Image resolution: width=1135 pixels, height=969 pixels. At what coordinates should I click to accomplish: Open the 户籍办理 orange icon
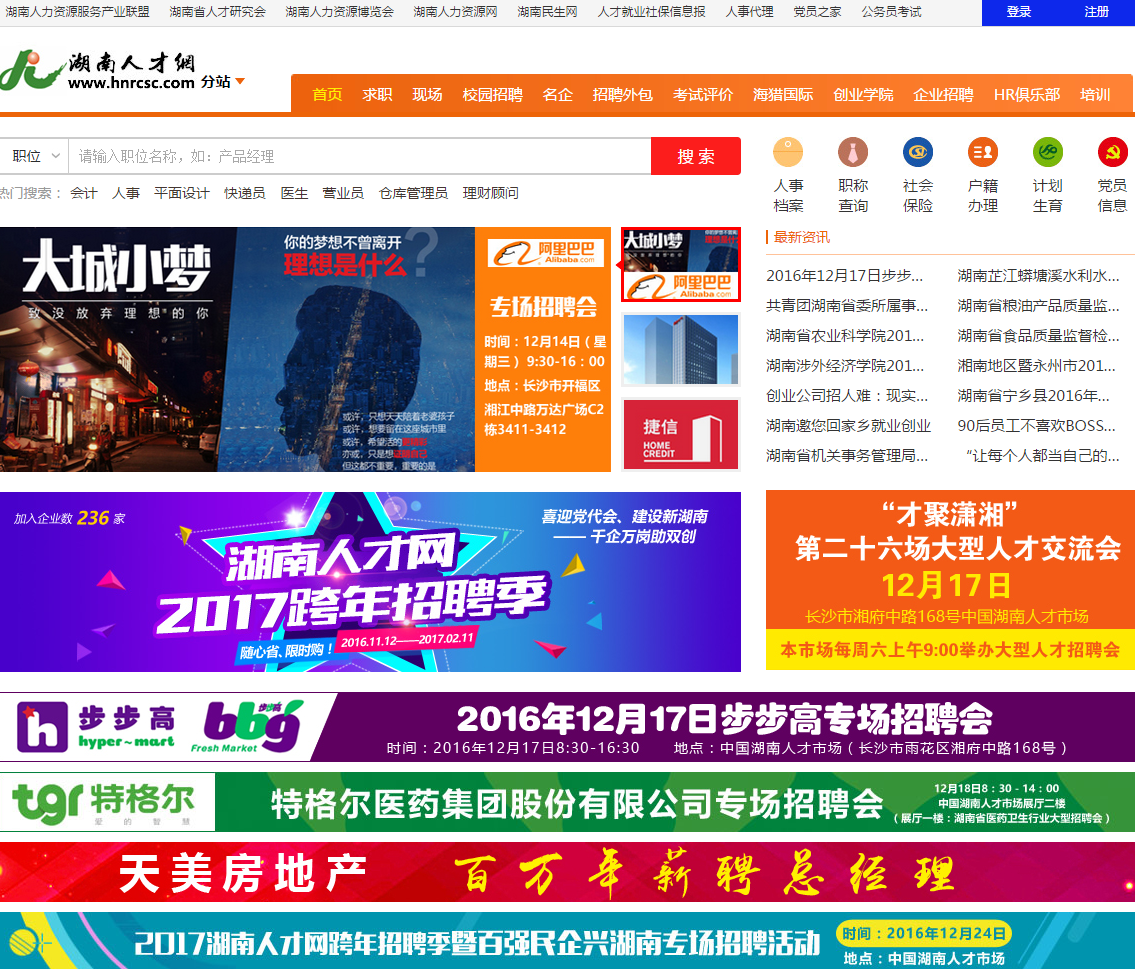(982, 153)
